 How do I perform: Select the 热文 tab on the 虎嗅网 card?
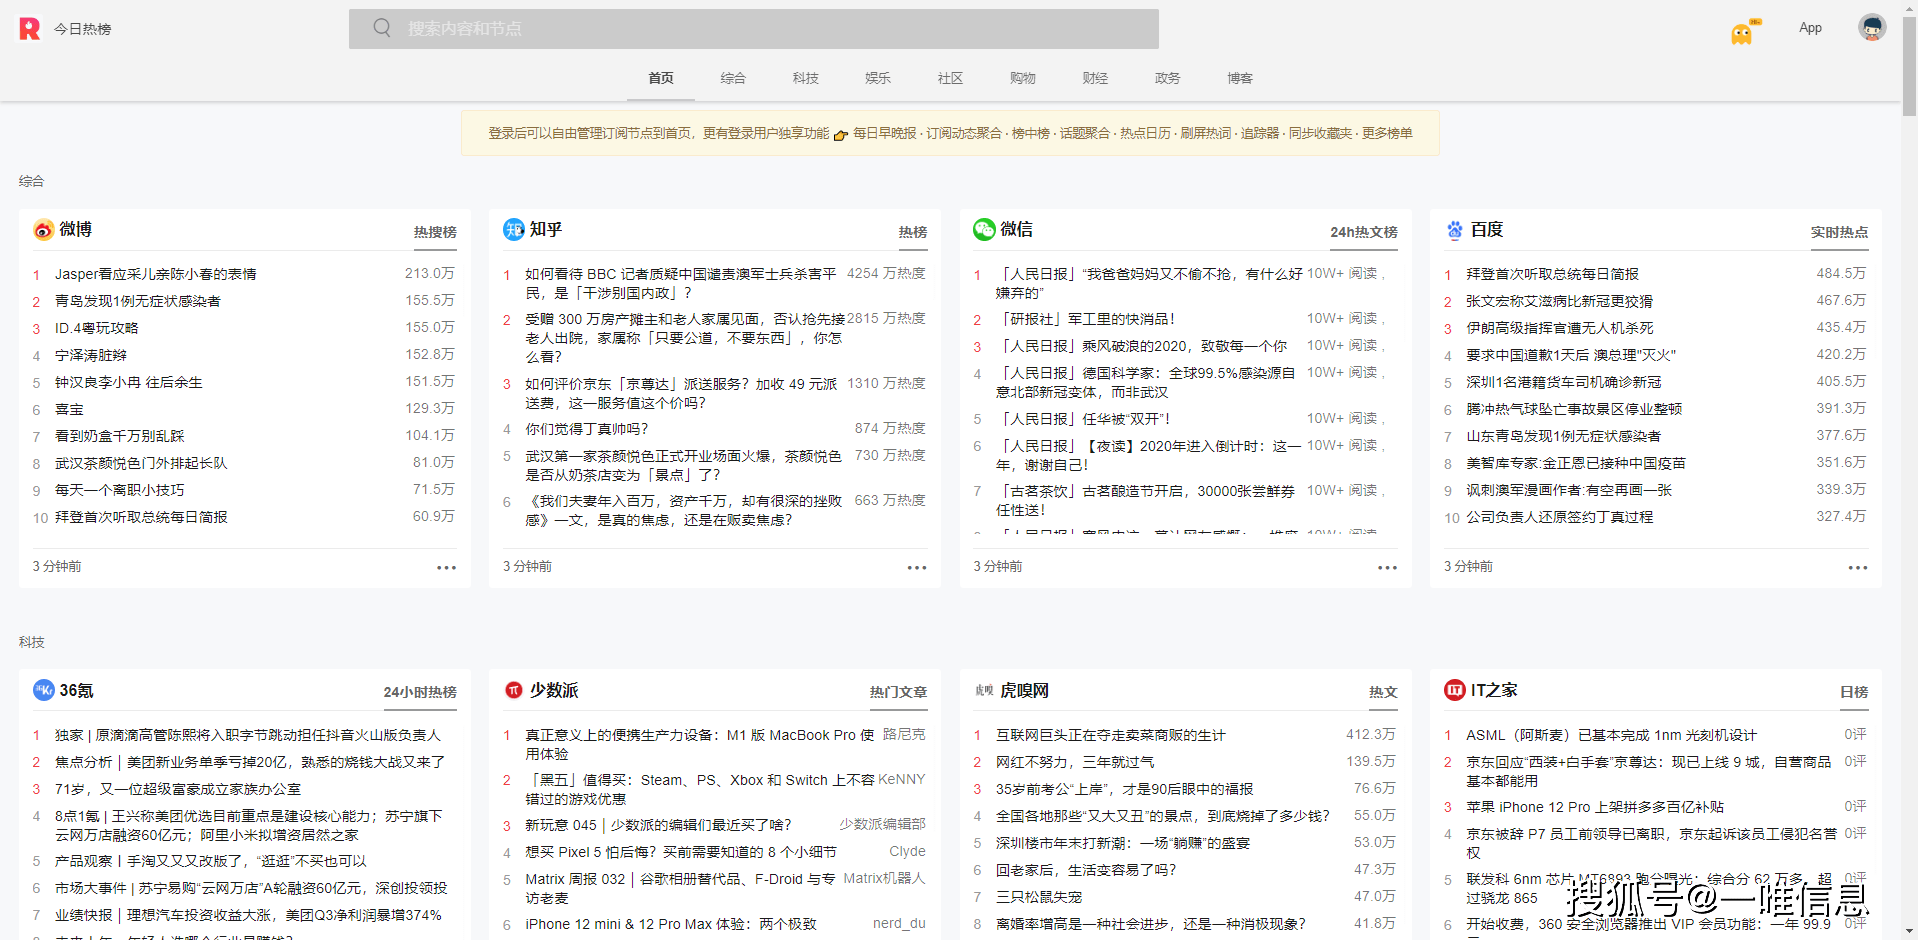(x=1383, y=692)
